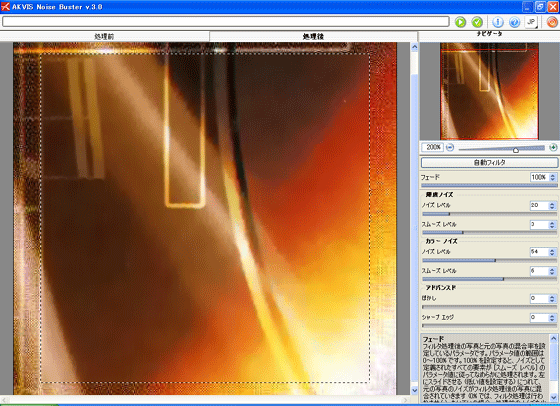The image size is (560, 406).
Task: Click the ぼかし blur value field
Action: pyautogui.click(x=539, y=298)
